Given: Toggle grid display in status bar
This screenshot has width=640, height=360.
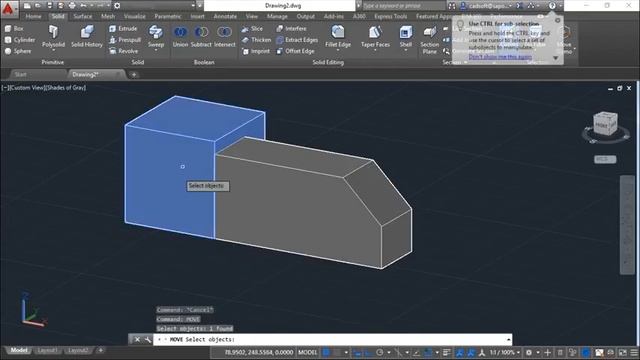Looking at the screenshot, I should point(326,352).
